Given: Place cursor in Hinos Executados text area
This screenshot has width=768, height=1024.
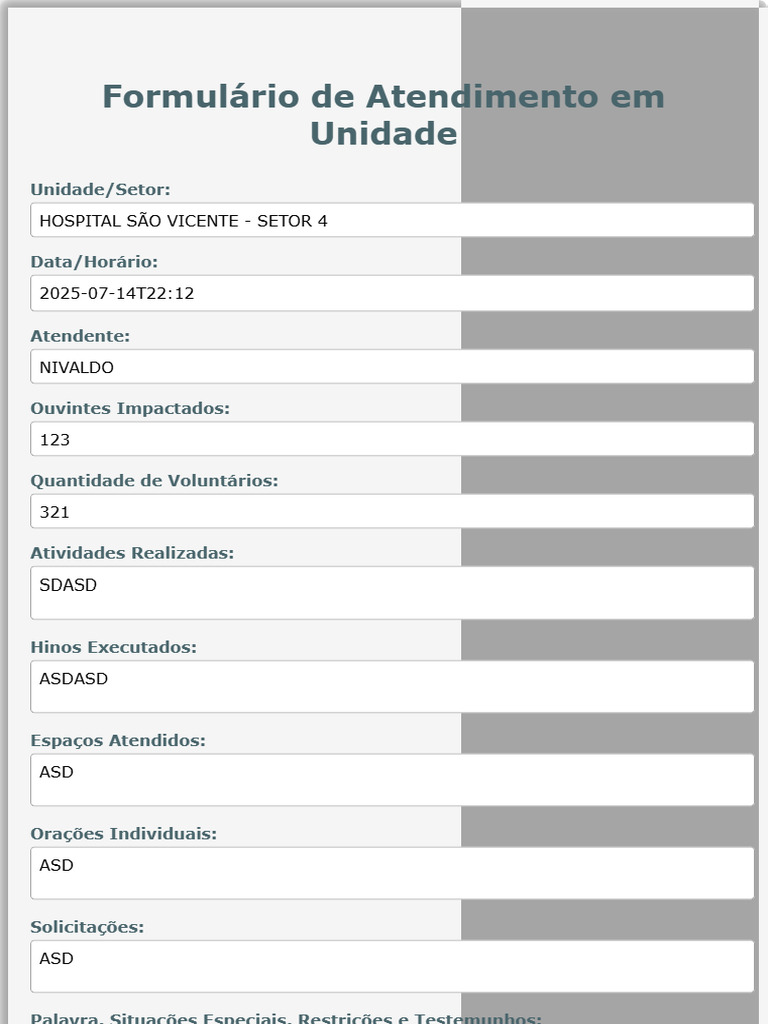Looking at the screenshot, I should click(x=392, y=686).
